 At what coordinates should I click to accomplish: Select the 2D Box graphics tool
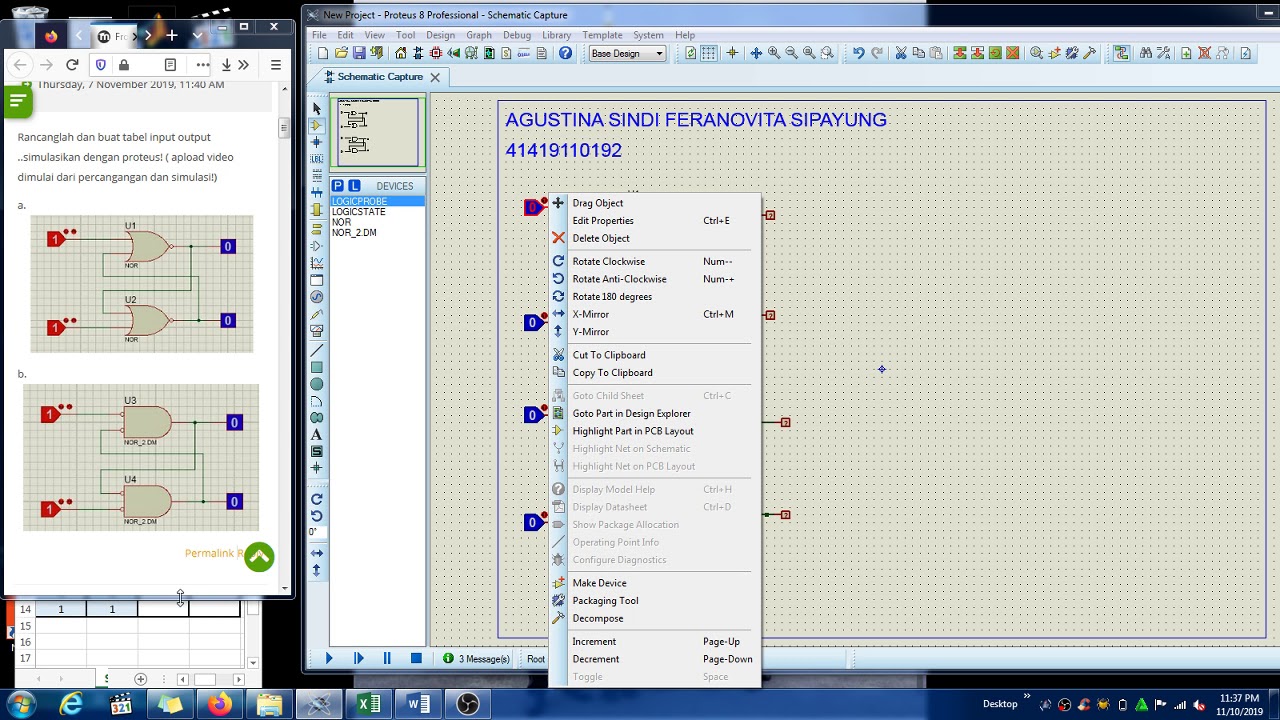[x=317, y=367]
